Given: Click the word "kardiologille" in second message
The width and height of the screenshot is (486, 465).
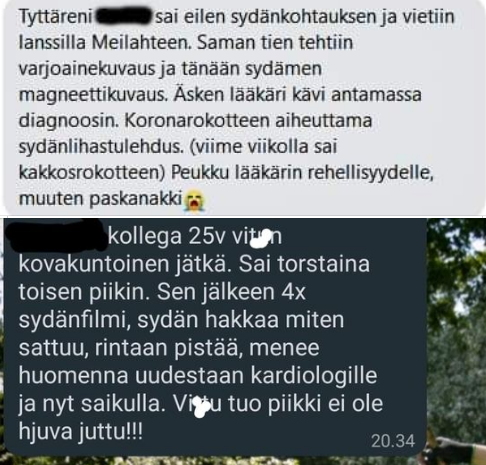Looking at the screenshot, I should [314, 376].
